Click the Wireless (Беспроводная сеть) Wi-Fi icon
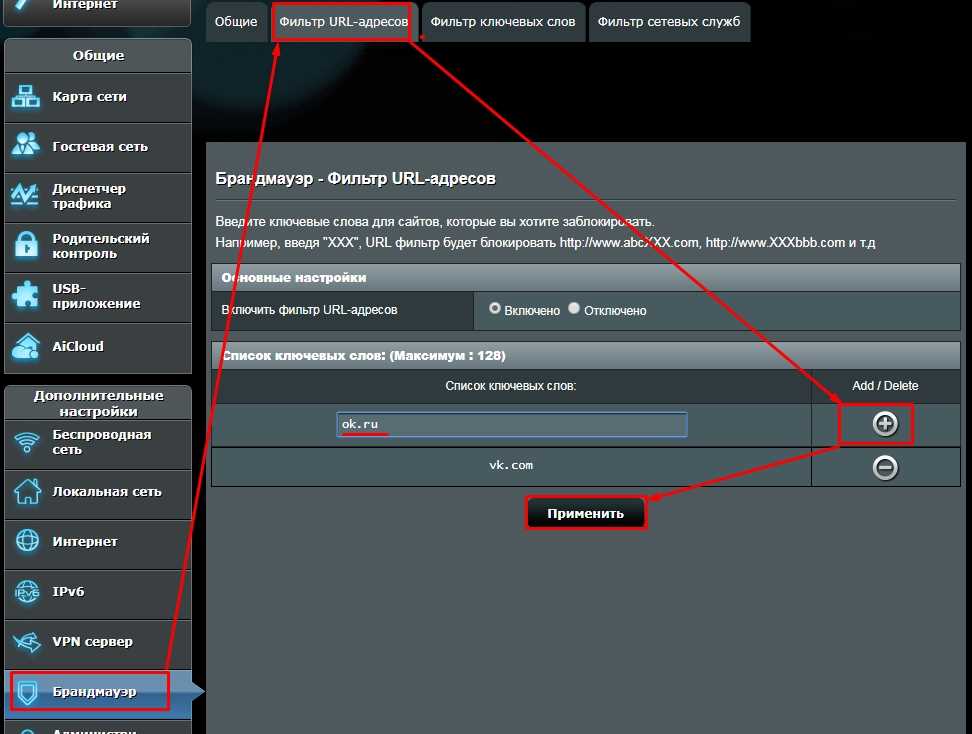Image resolution: width=972 pixels, height=734 pixels. coord(27,442)
